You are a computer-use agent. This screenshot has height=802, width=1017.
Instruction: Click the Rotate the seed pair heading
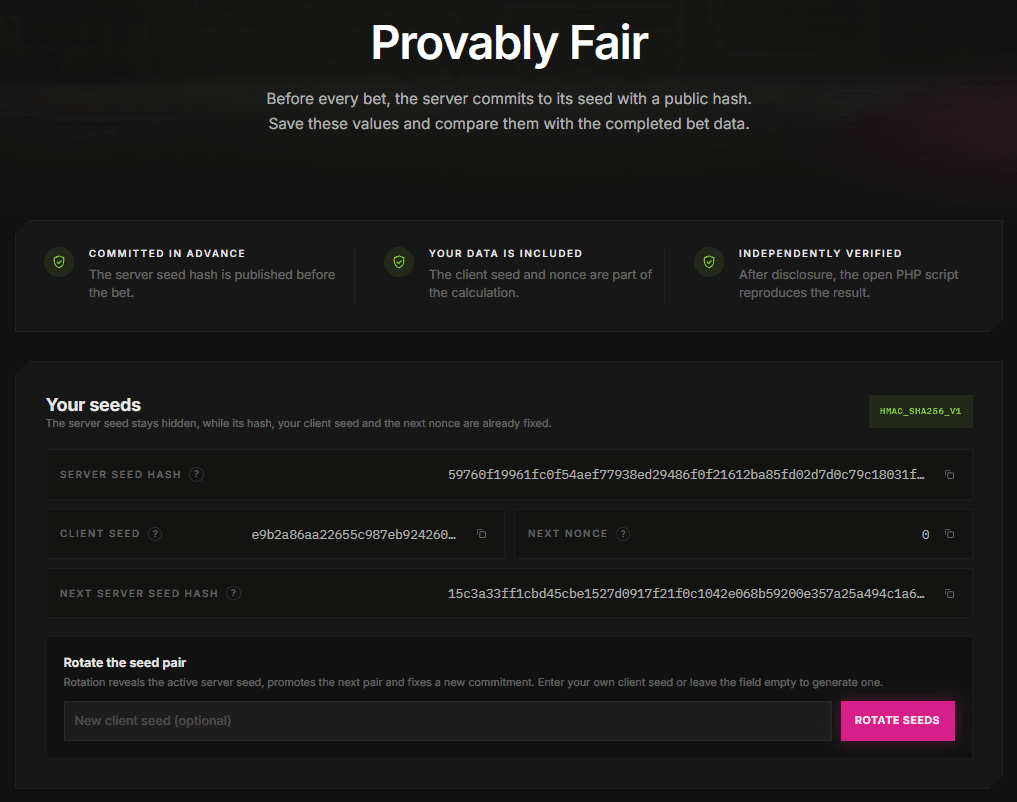click(x=125, y=663)
